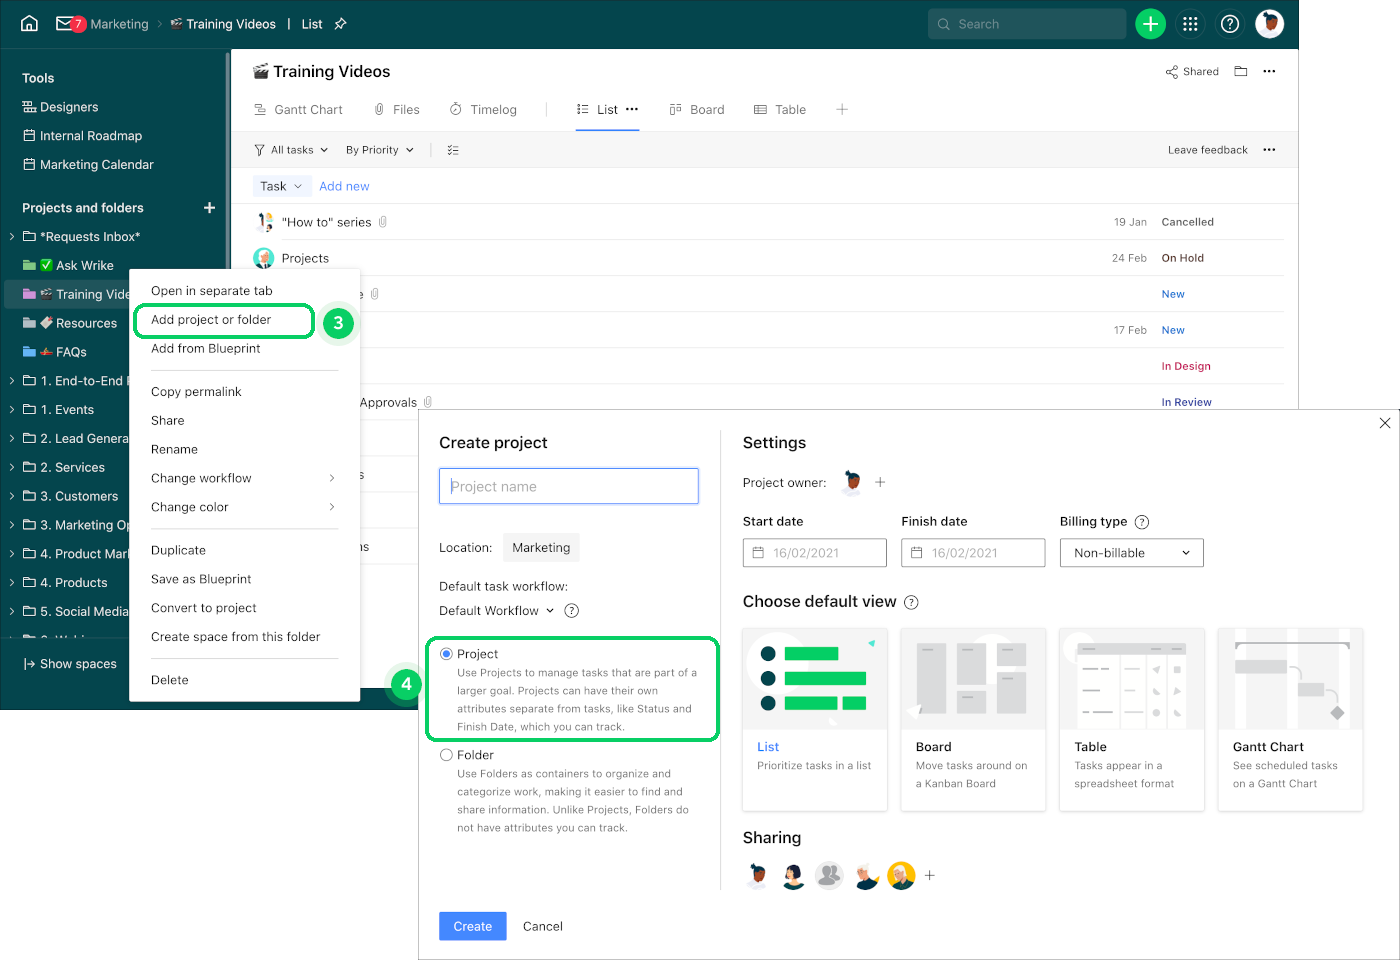Click the "Add new" link above the task list
This screenshot has width=1400, height=960.
tap(344, 186)
